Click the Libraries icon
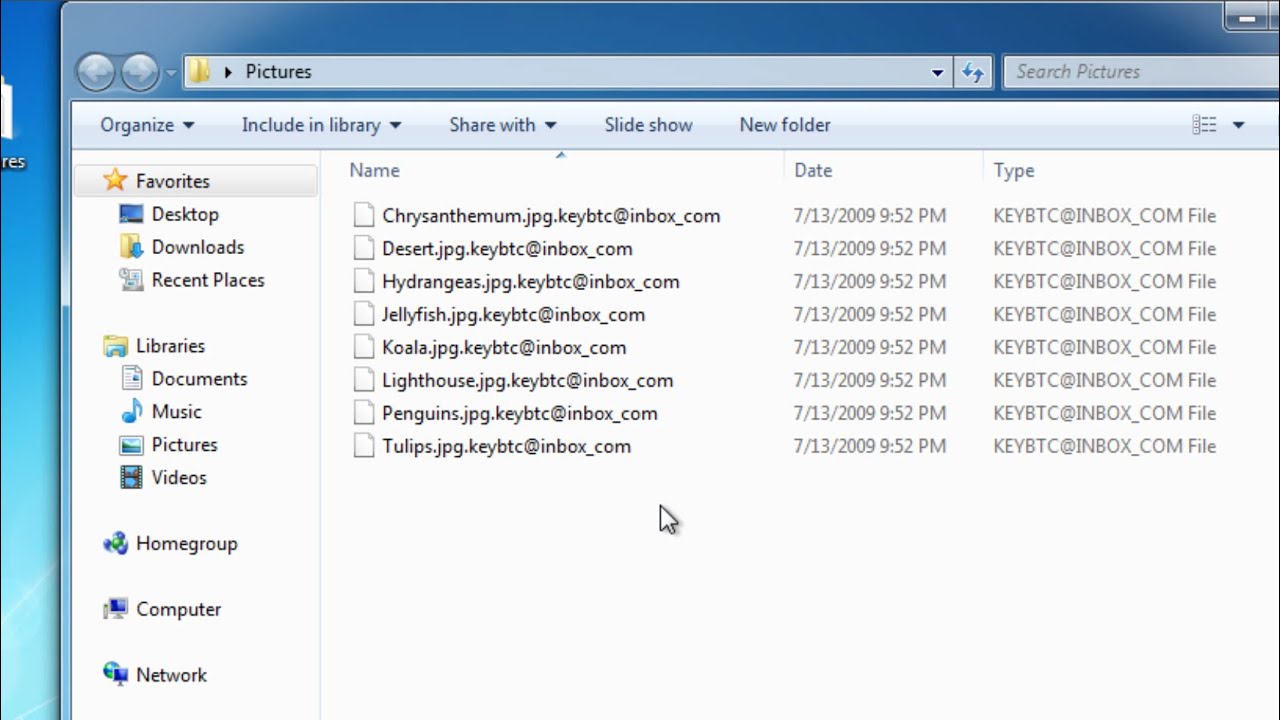This screenshot has width=1280, height=720. [116, 346]
